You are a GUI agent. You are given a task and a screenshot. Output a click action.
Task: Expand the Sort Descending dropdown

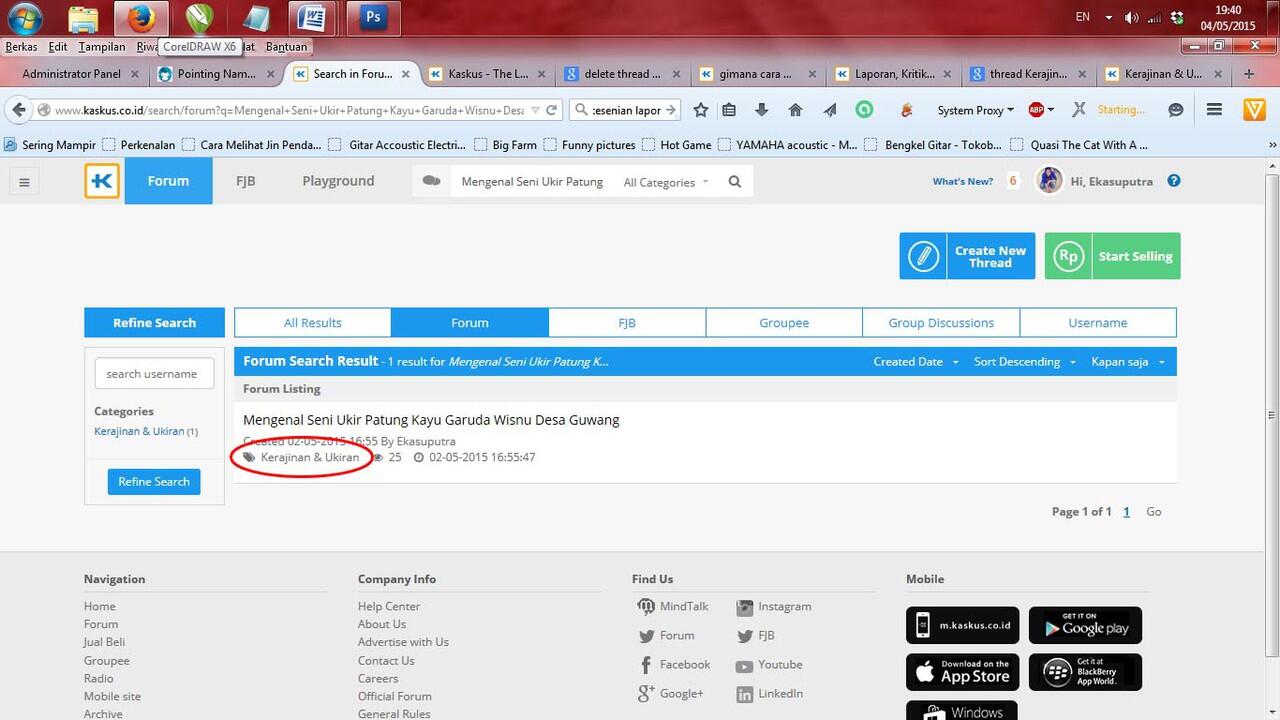1025,362
